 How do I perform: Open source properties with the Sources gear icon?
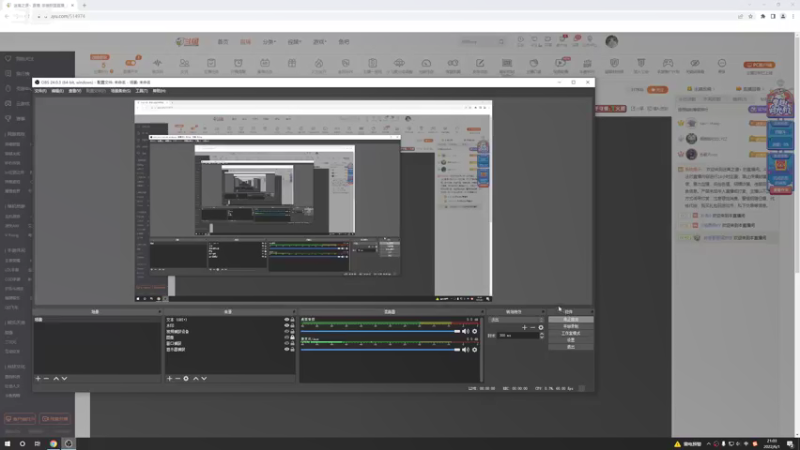pyautogui.click(x=186, y=379)
